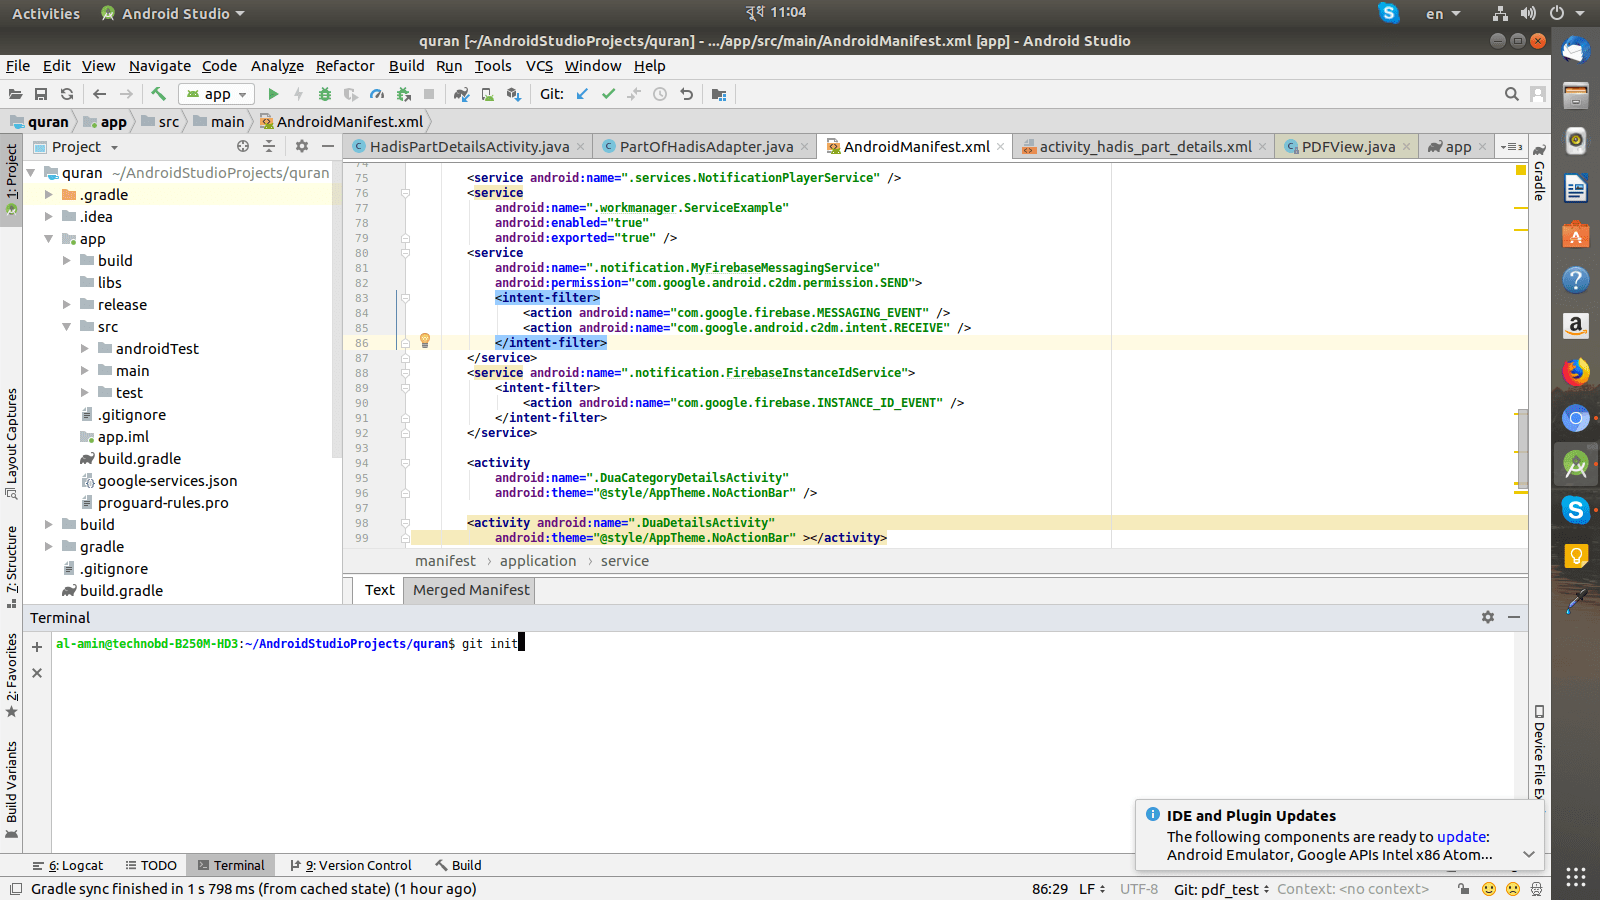Switch to the PDFView.java editor tab
This screenshot has height=900, width=1600.
(1347, 147)
